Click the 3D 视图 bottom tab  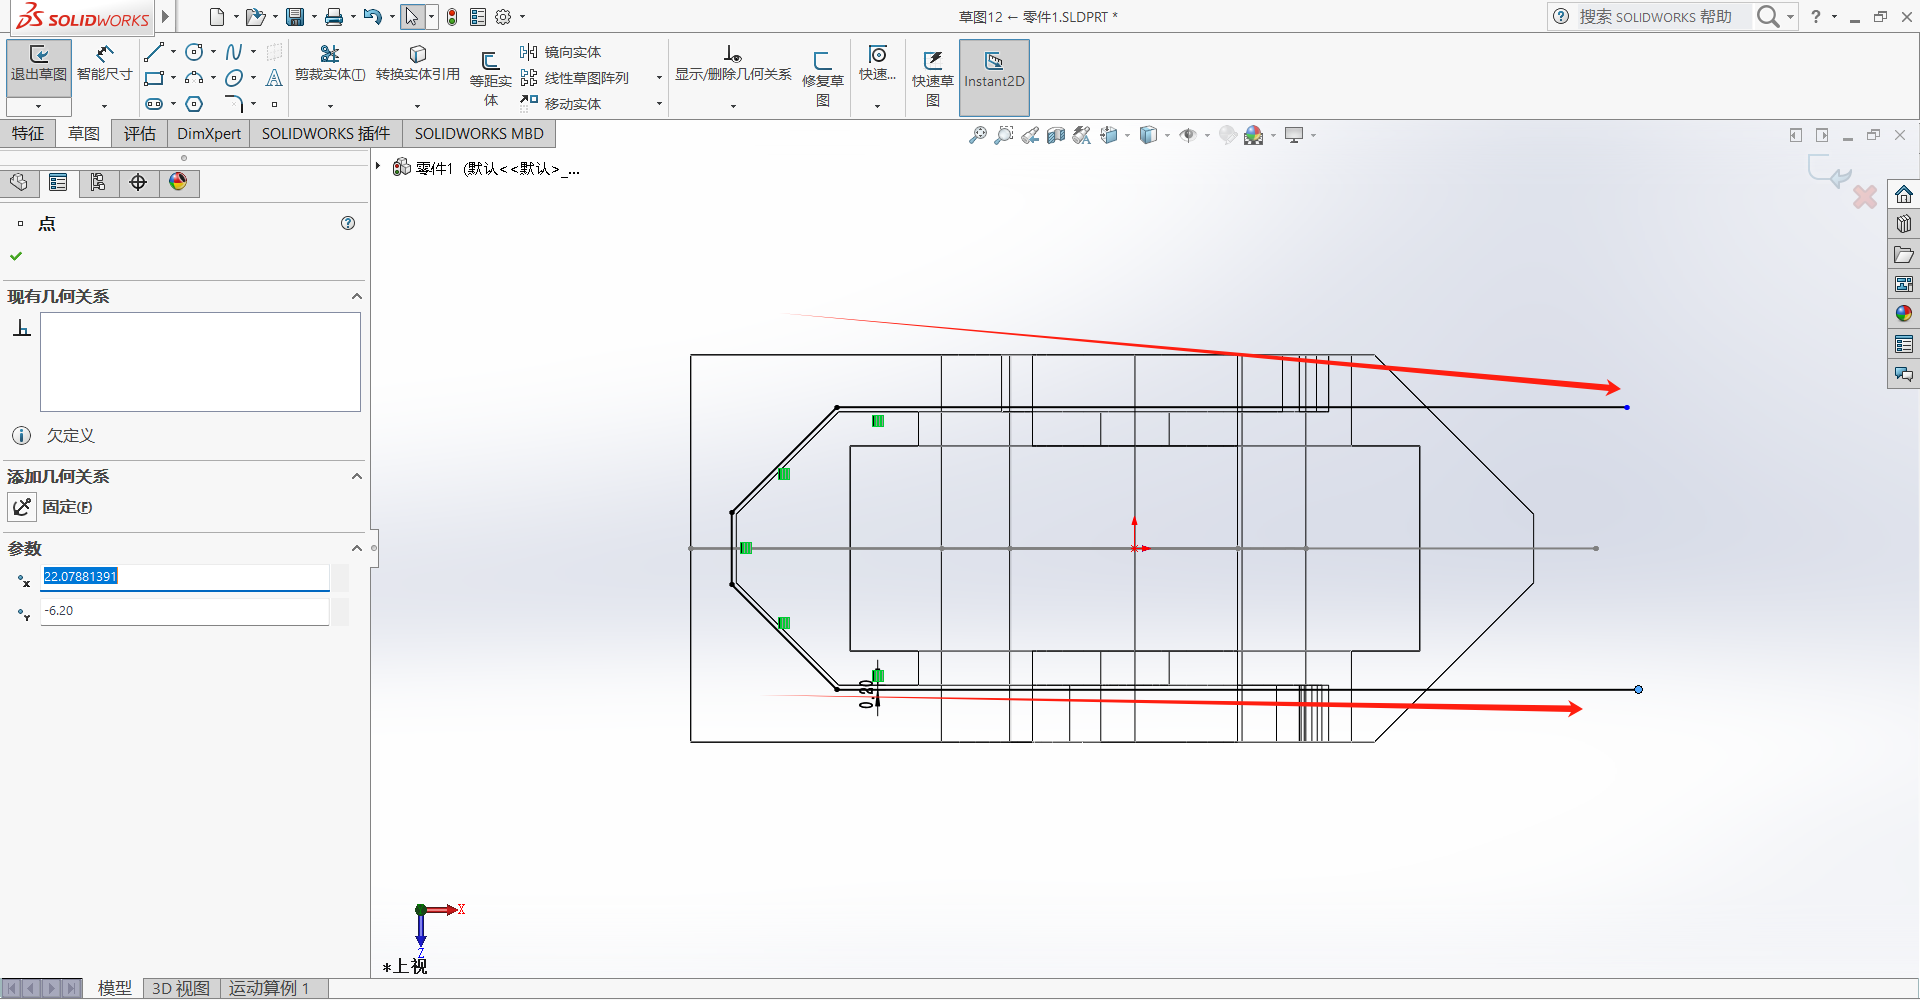181,988
